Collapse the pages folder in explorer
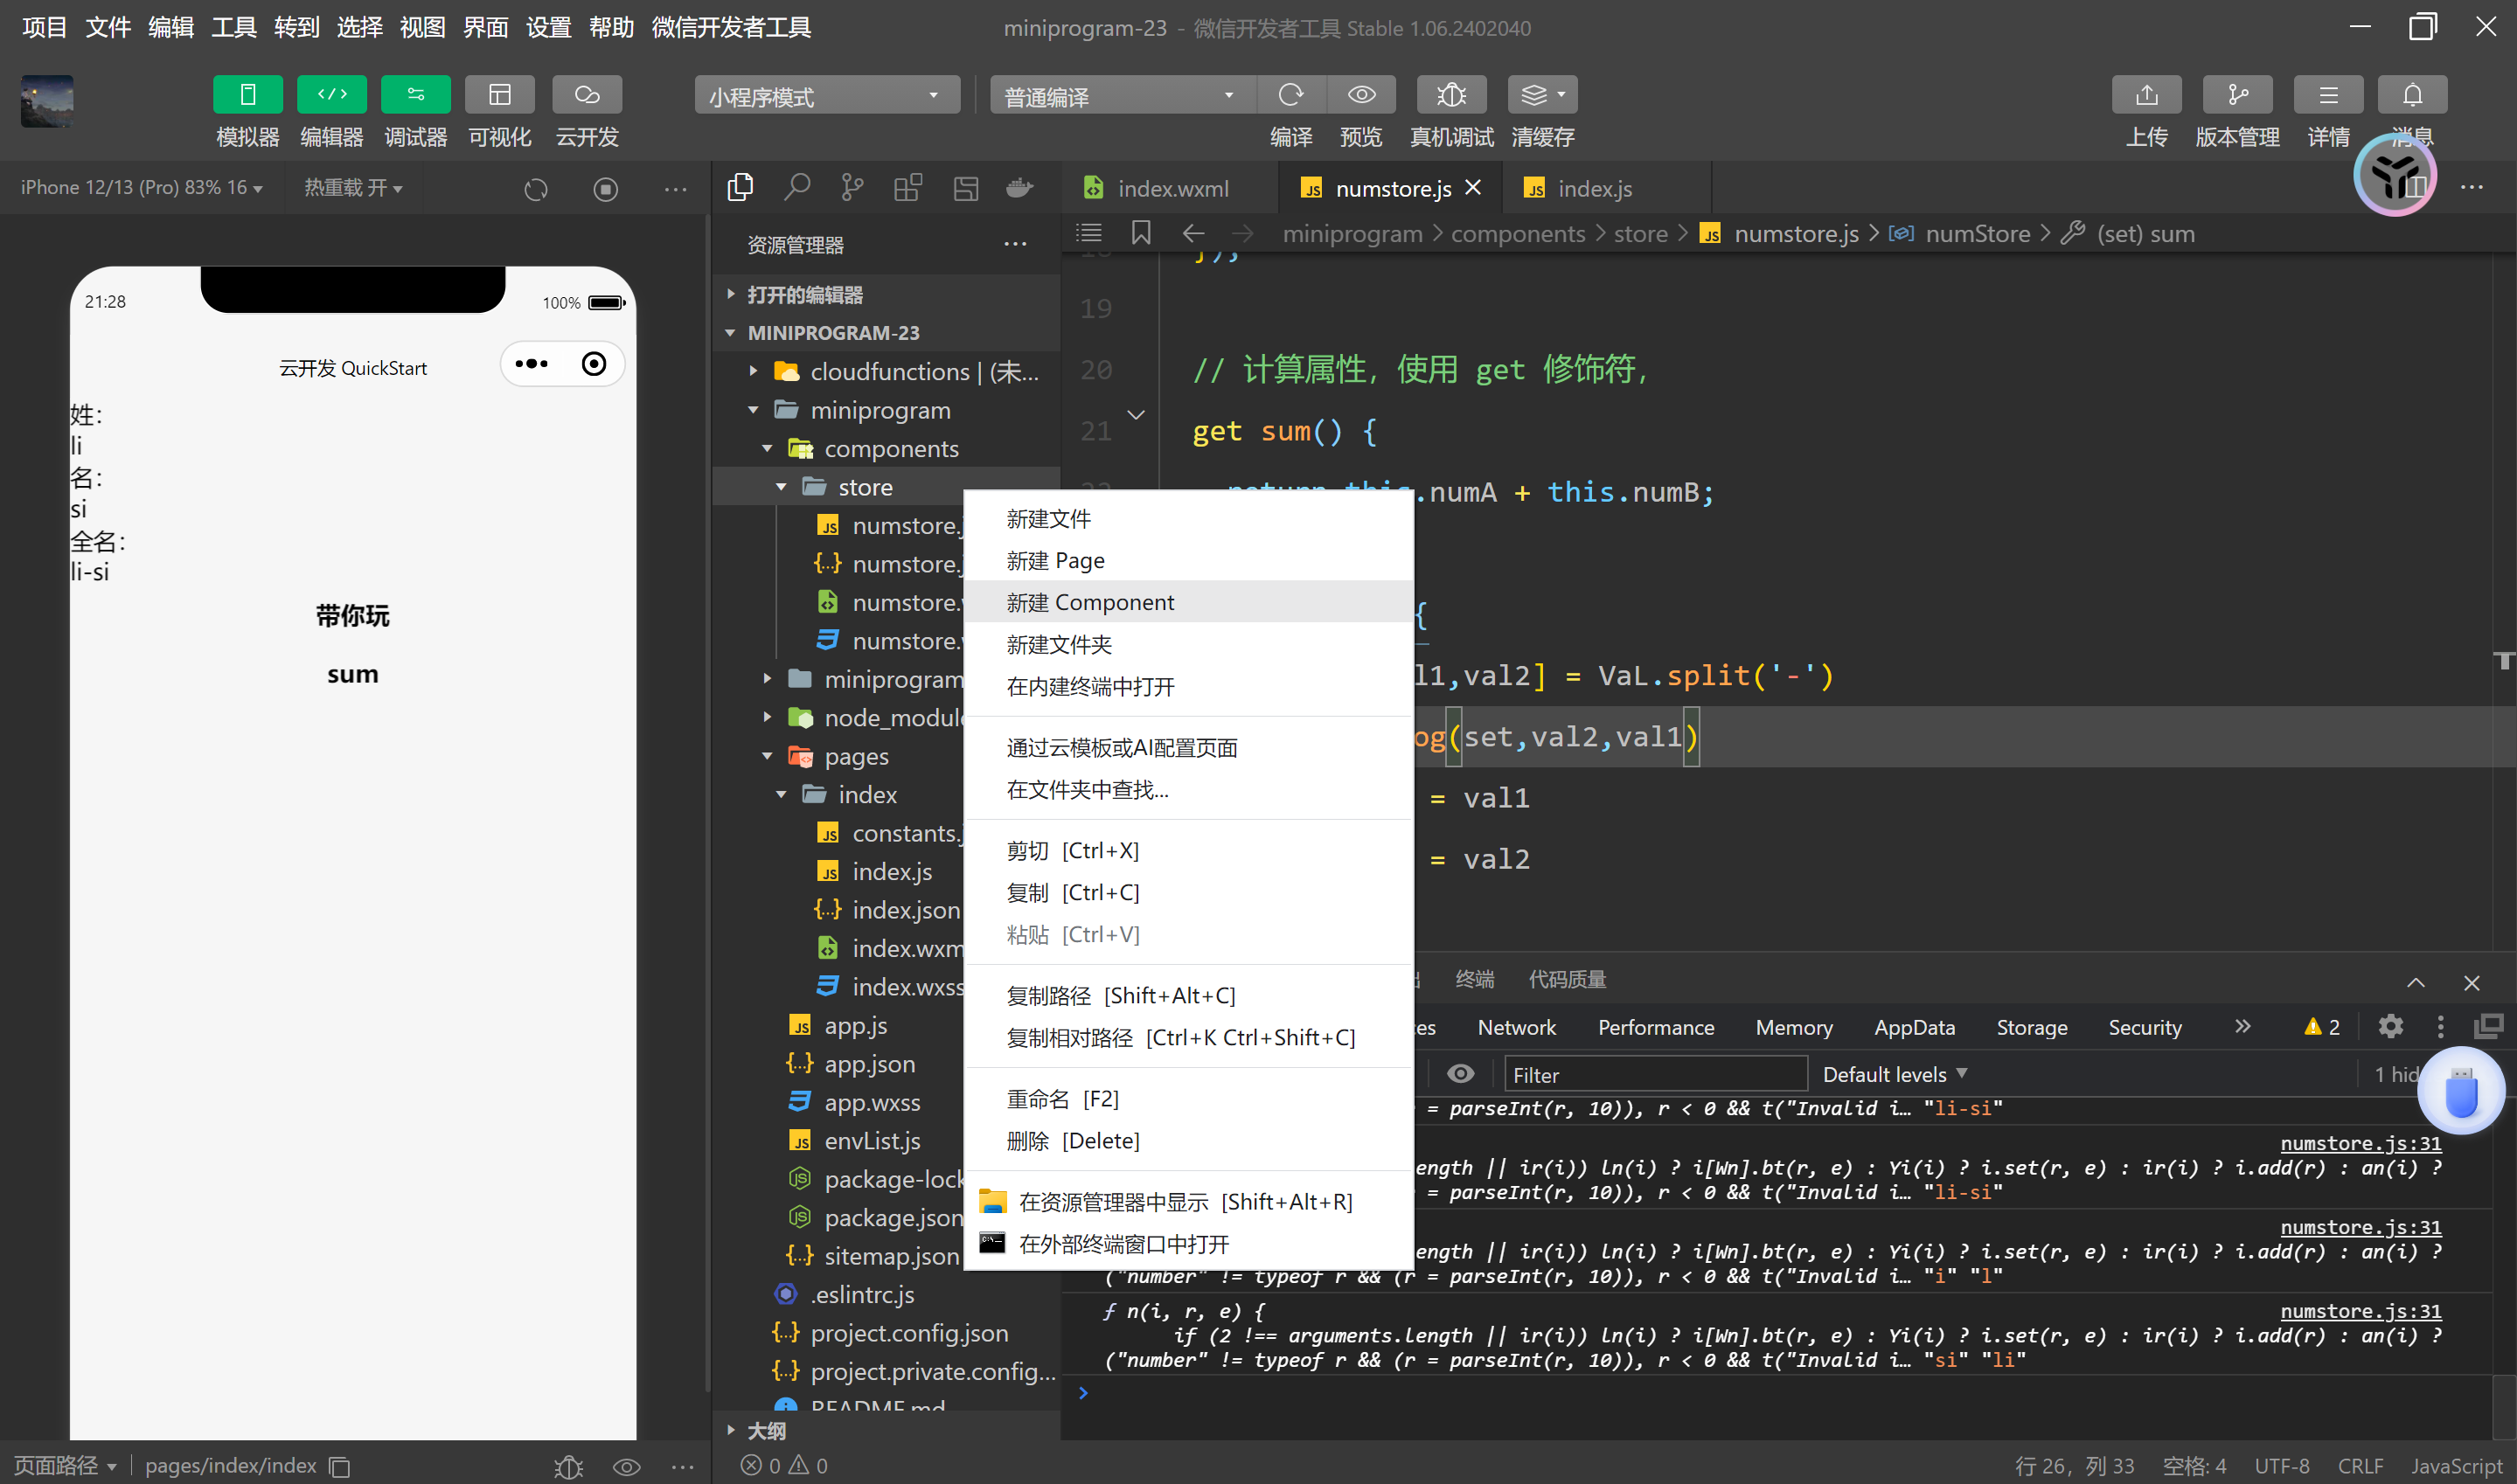The image size is (2517, 1484). pyautogui.click(x=767, y=756)
